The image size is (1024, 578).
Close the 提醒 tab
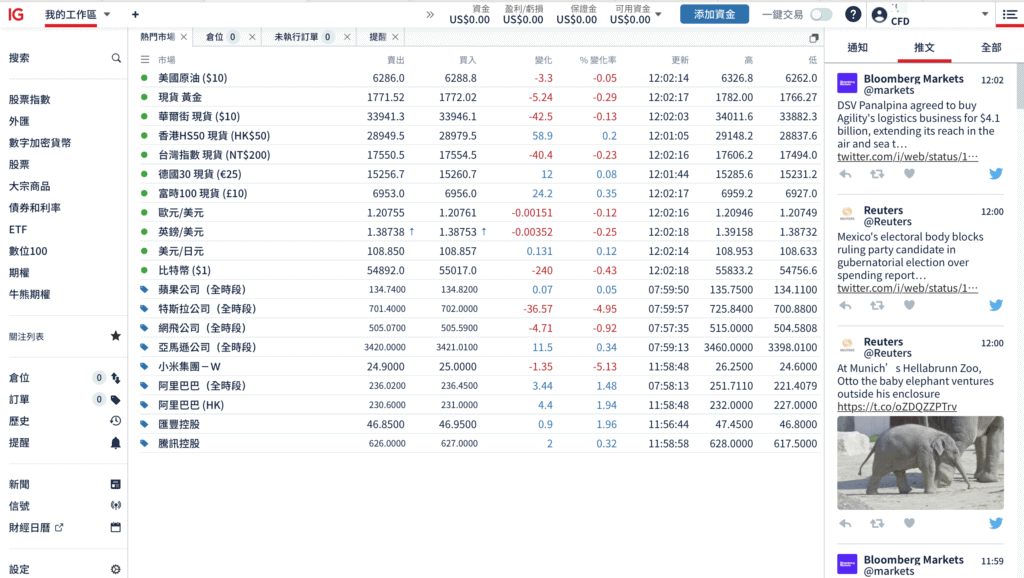pos(395,37)
